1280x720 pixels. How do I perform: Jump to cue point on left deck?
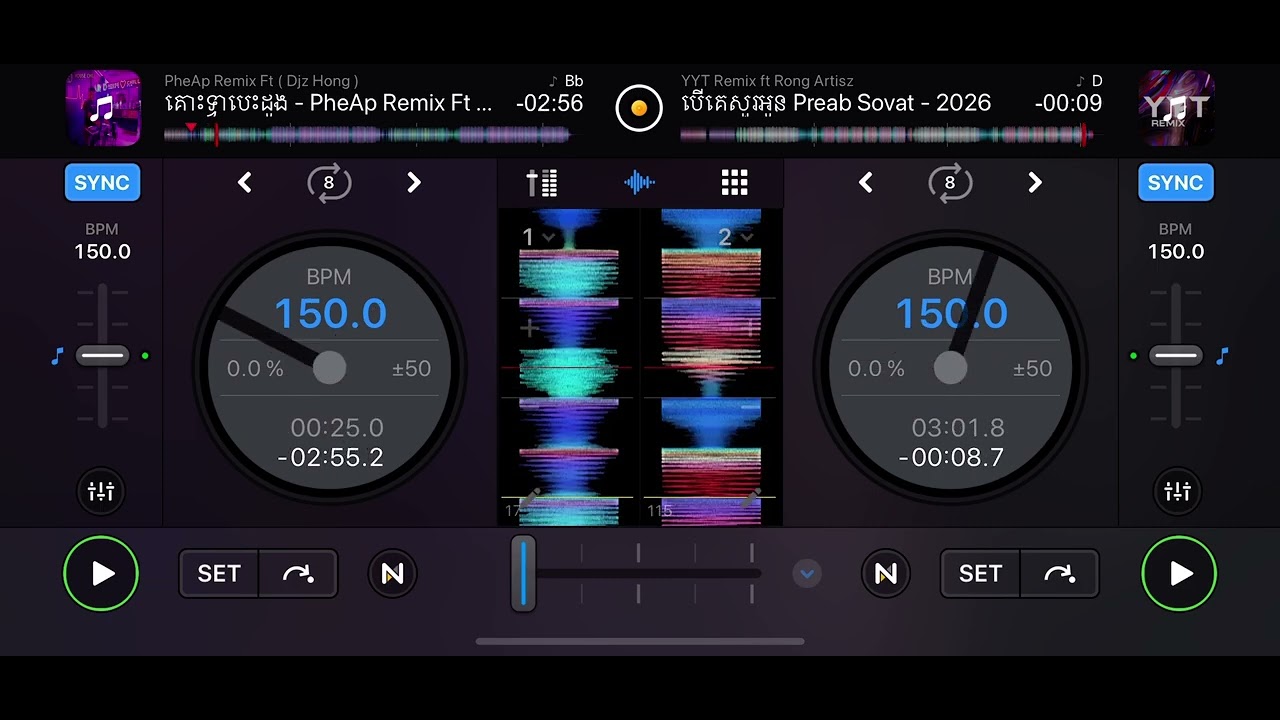coord(298,573)
